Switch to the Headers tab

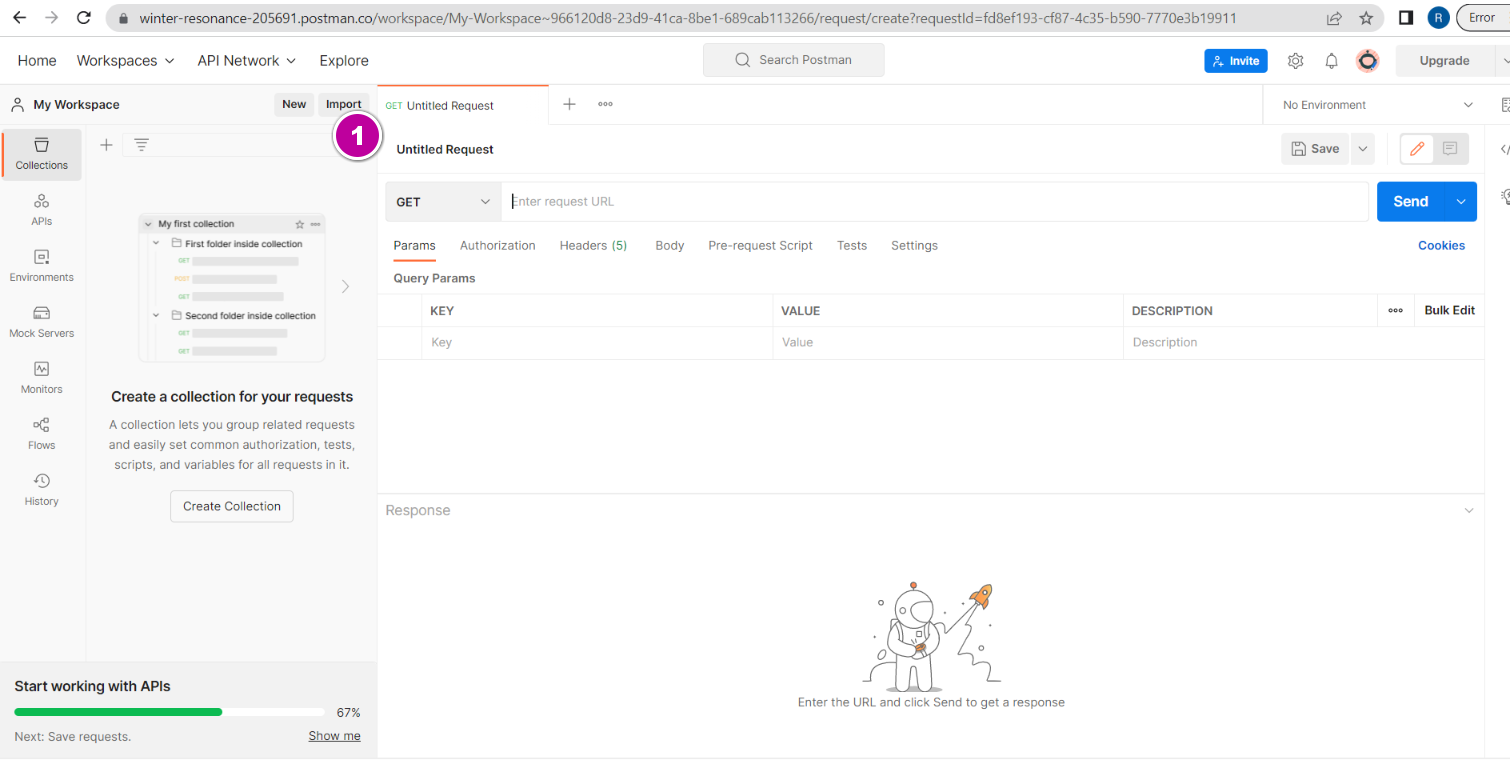click(593, 245)
